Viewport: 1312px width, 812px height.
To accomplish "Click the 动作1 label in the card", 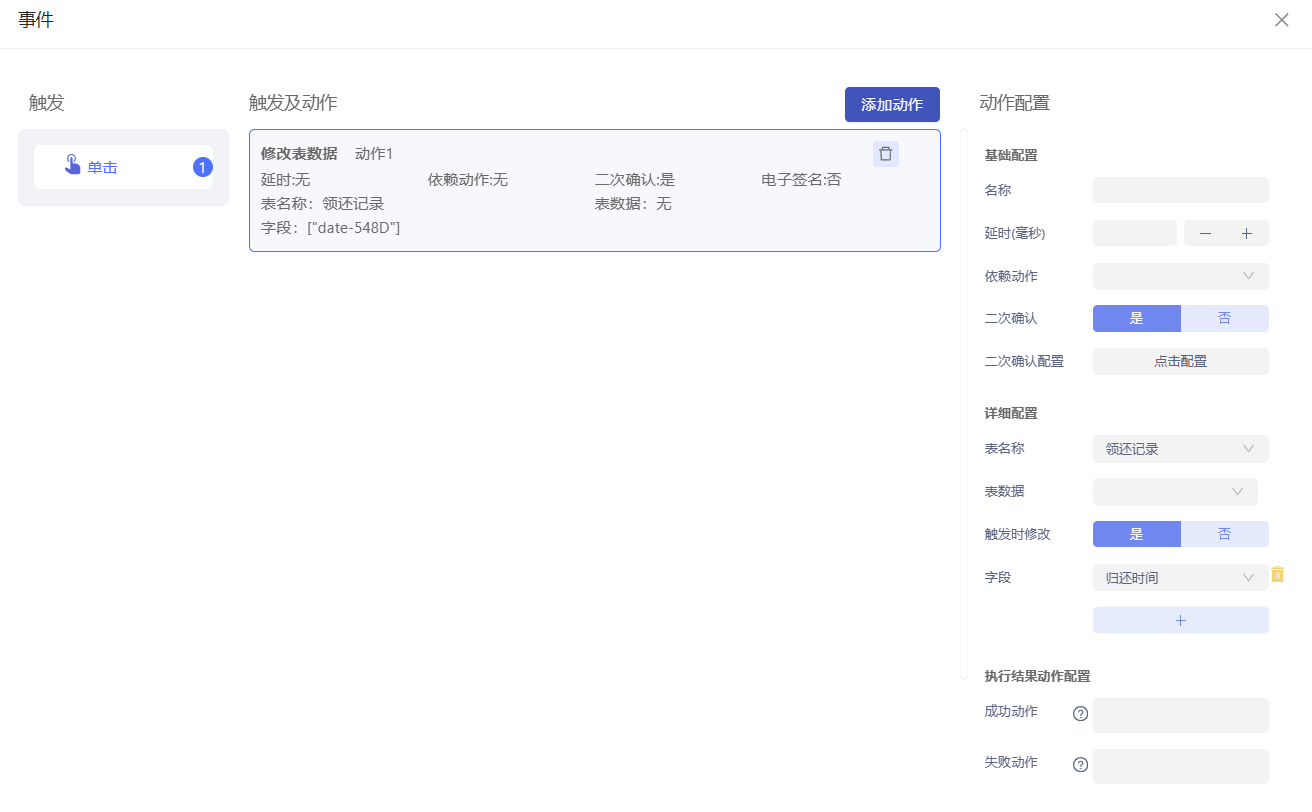I will (x=374, y=153).
